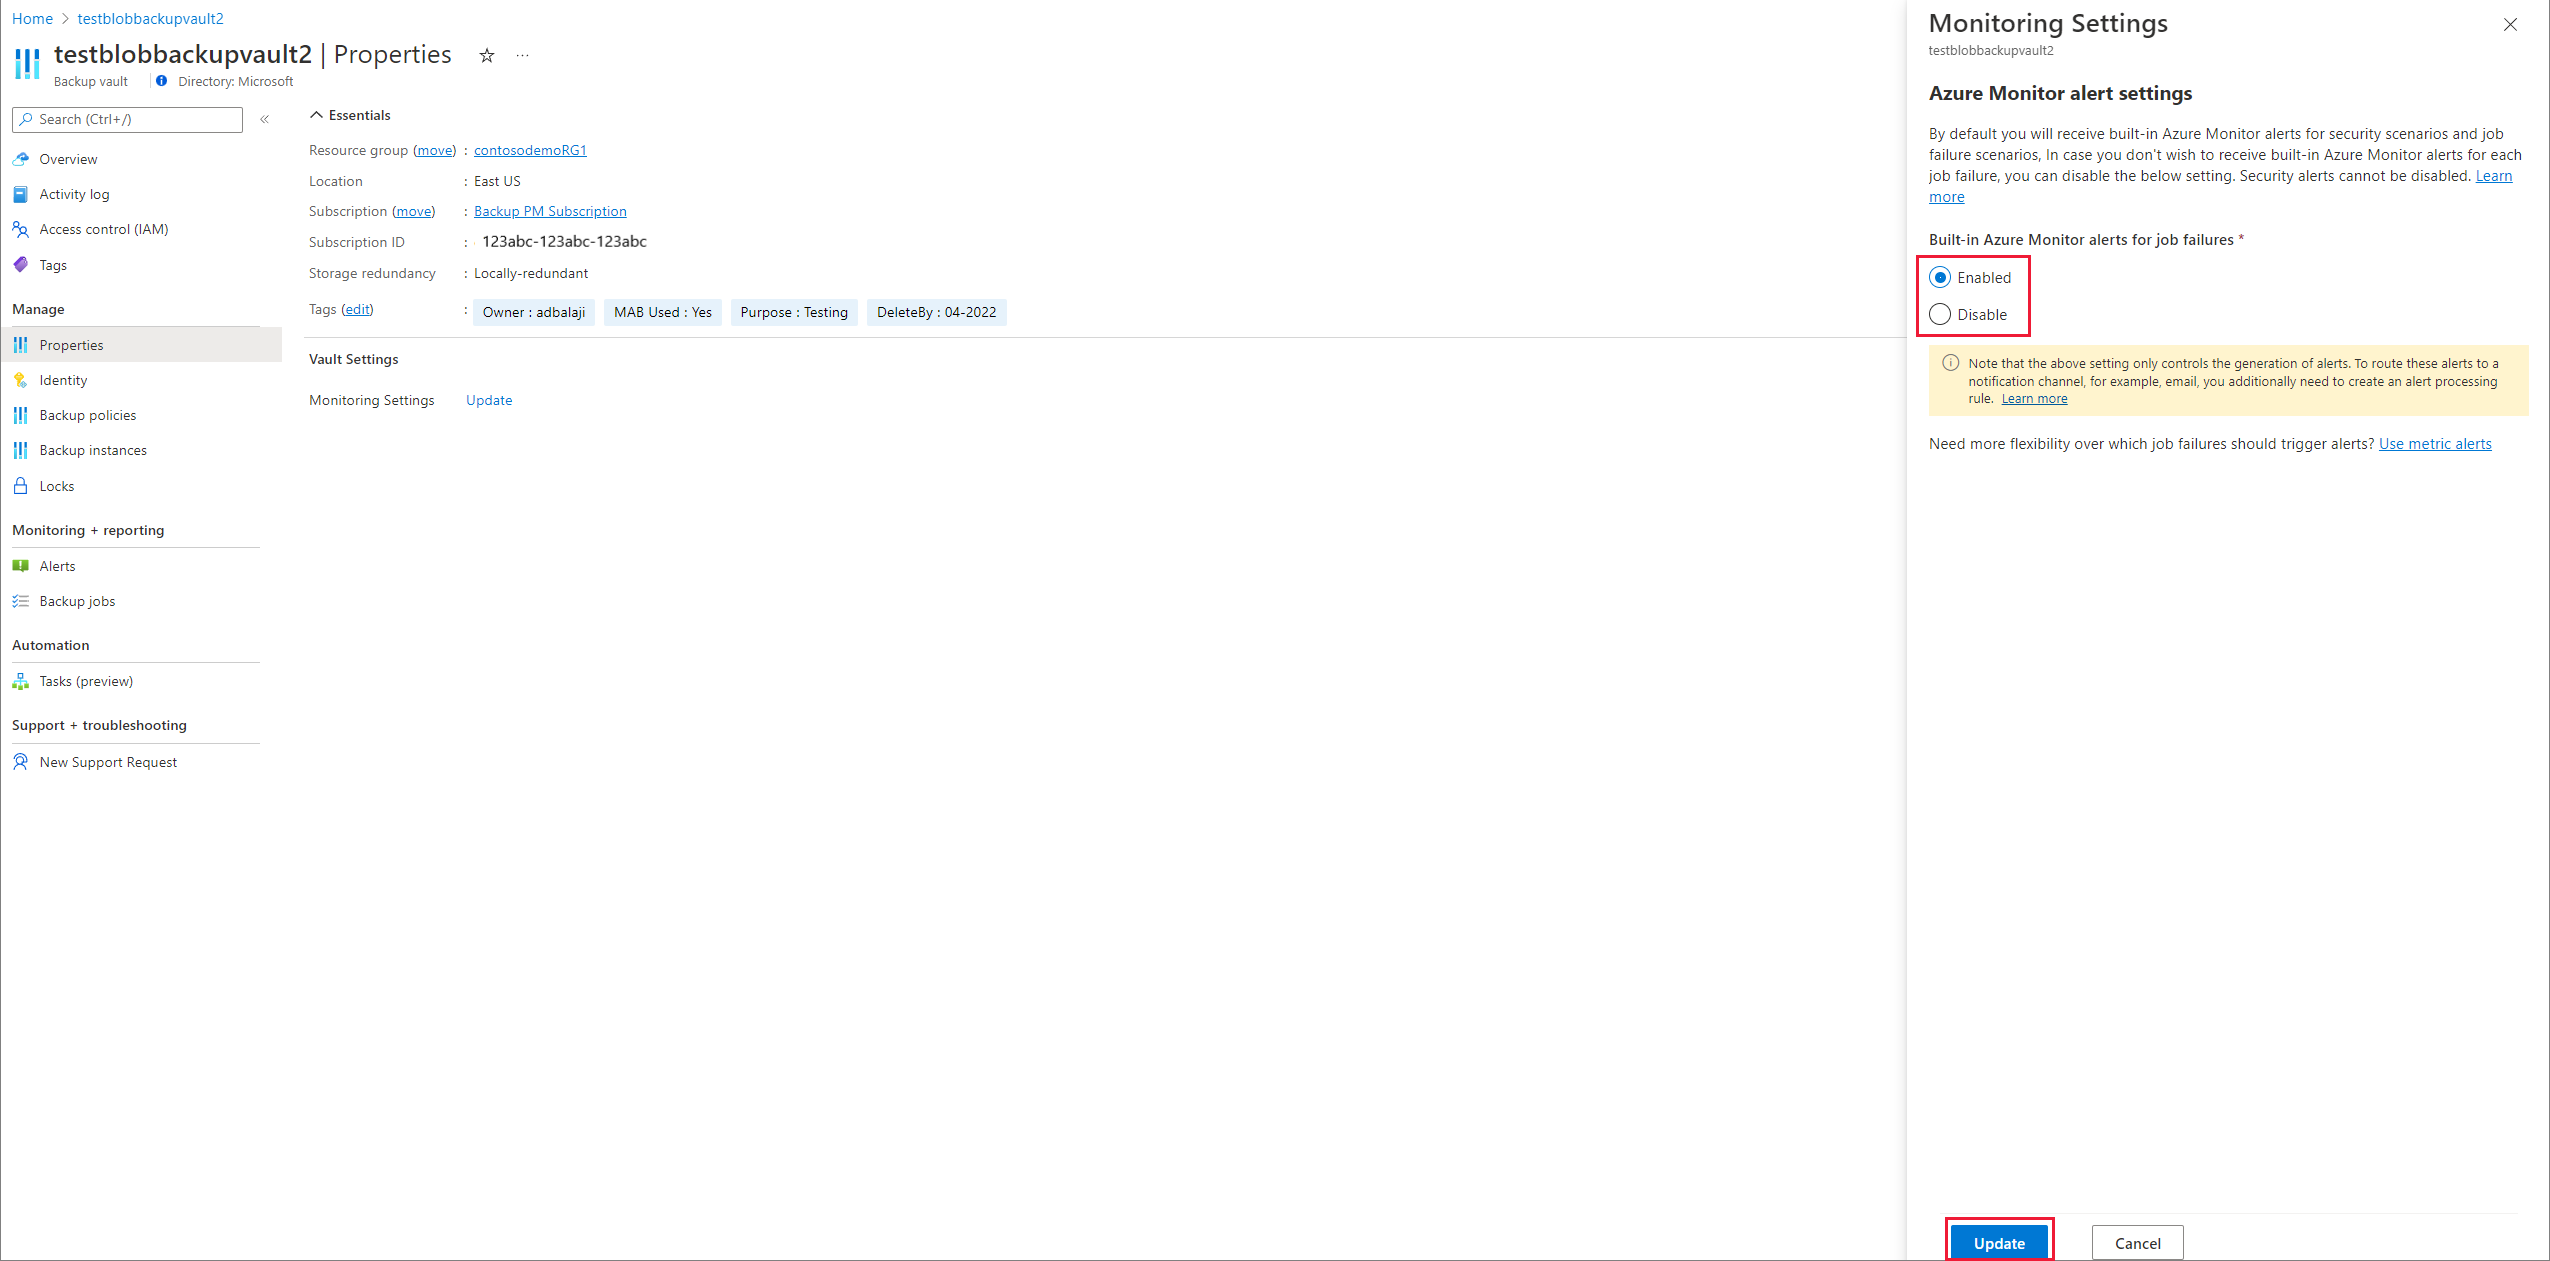Open Backup instances panel
Screen dimensions: 2550x1261
pyautogui.click(x=94, y=449)
